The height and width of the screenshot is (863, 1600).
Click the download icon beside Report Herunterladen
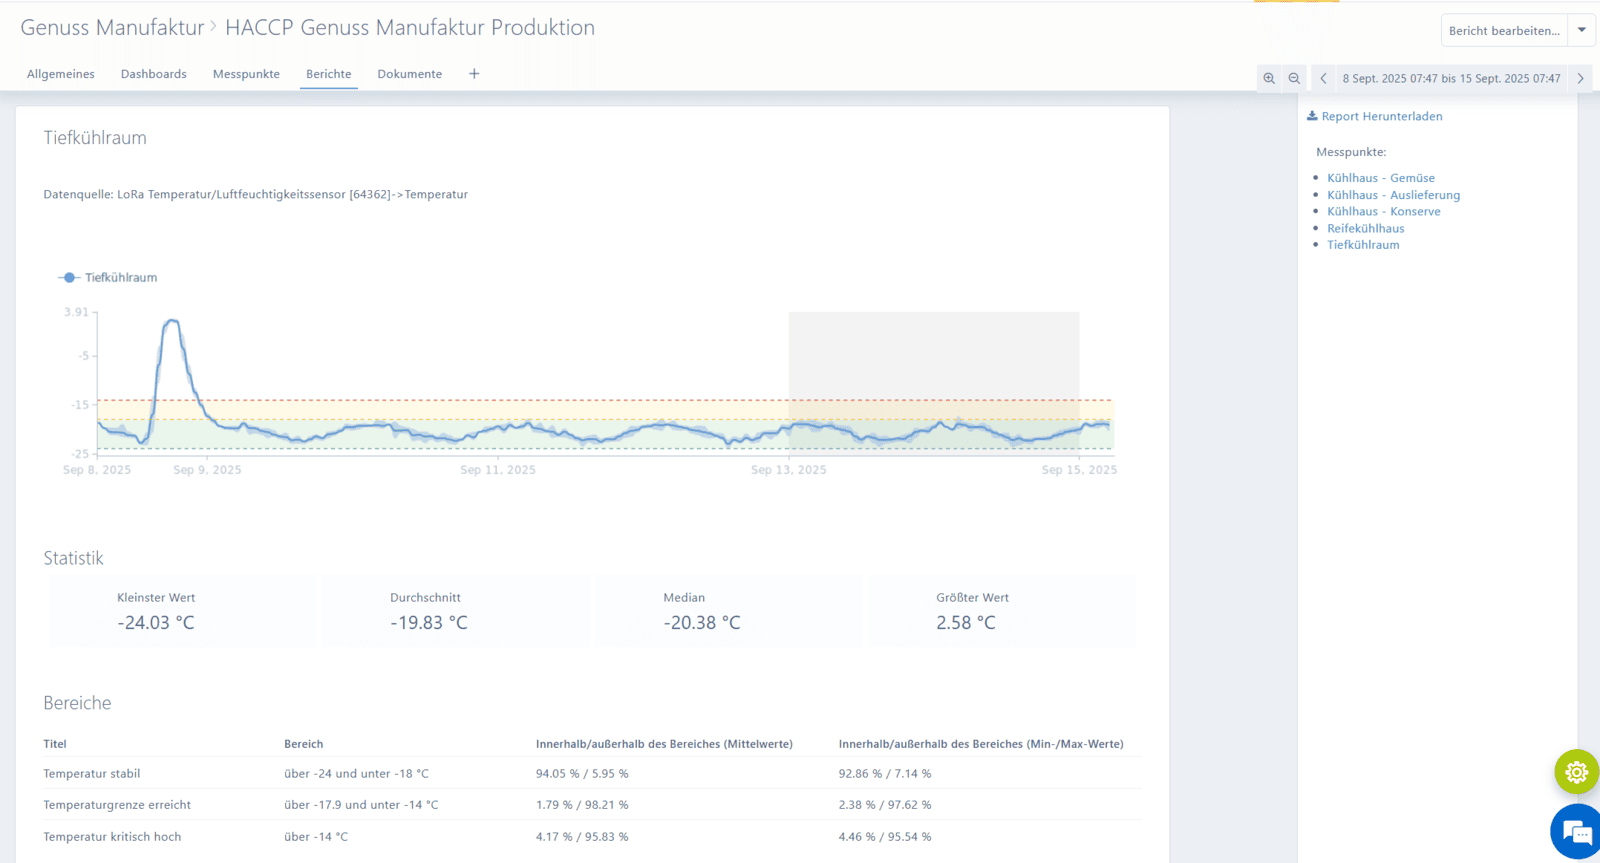tap(1312, 116)
